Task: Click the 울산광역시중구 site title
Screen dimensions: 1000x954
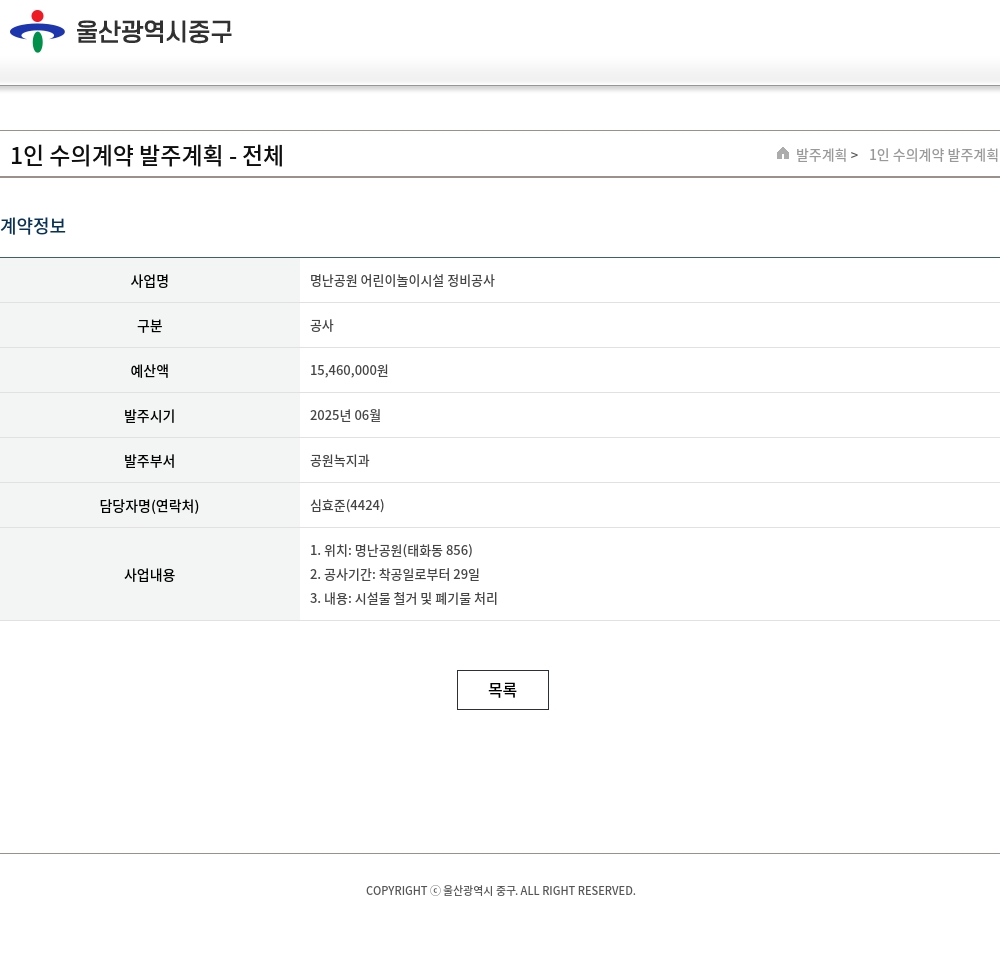Action: pos(154,31)
